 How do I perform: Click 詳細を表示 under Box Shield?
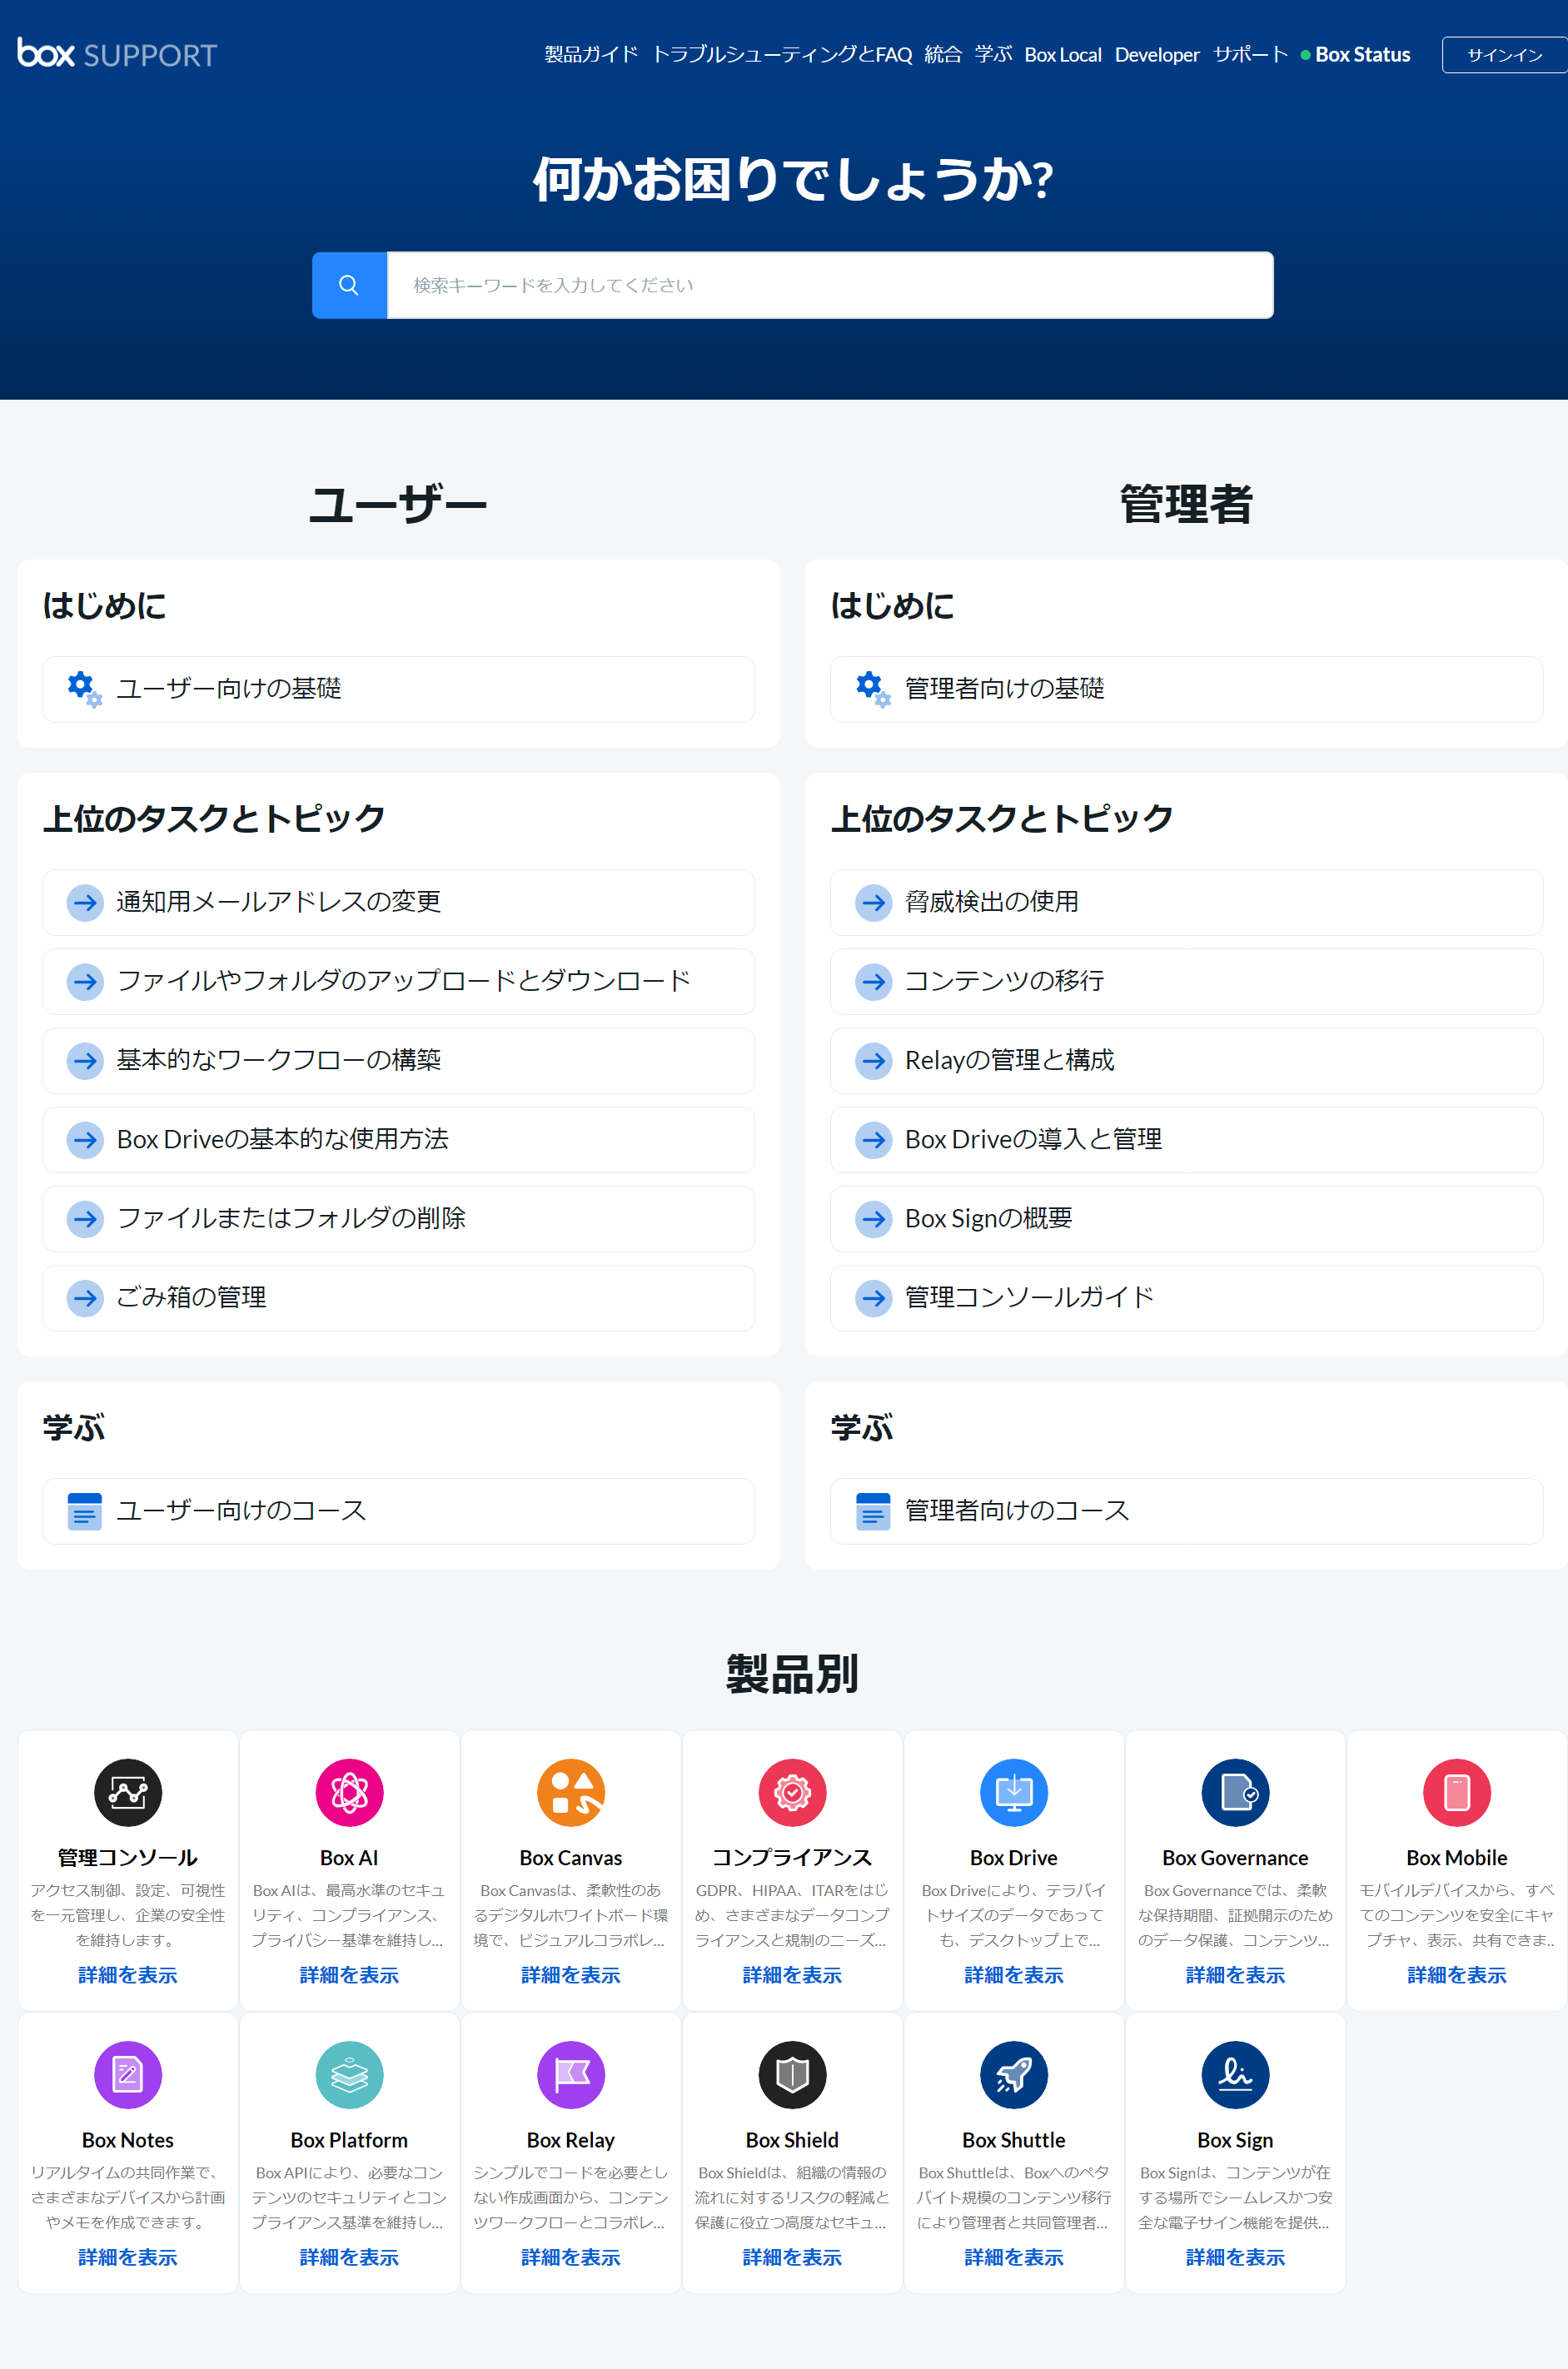792,2257
